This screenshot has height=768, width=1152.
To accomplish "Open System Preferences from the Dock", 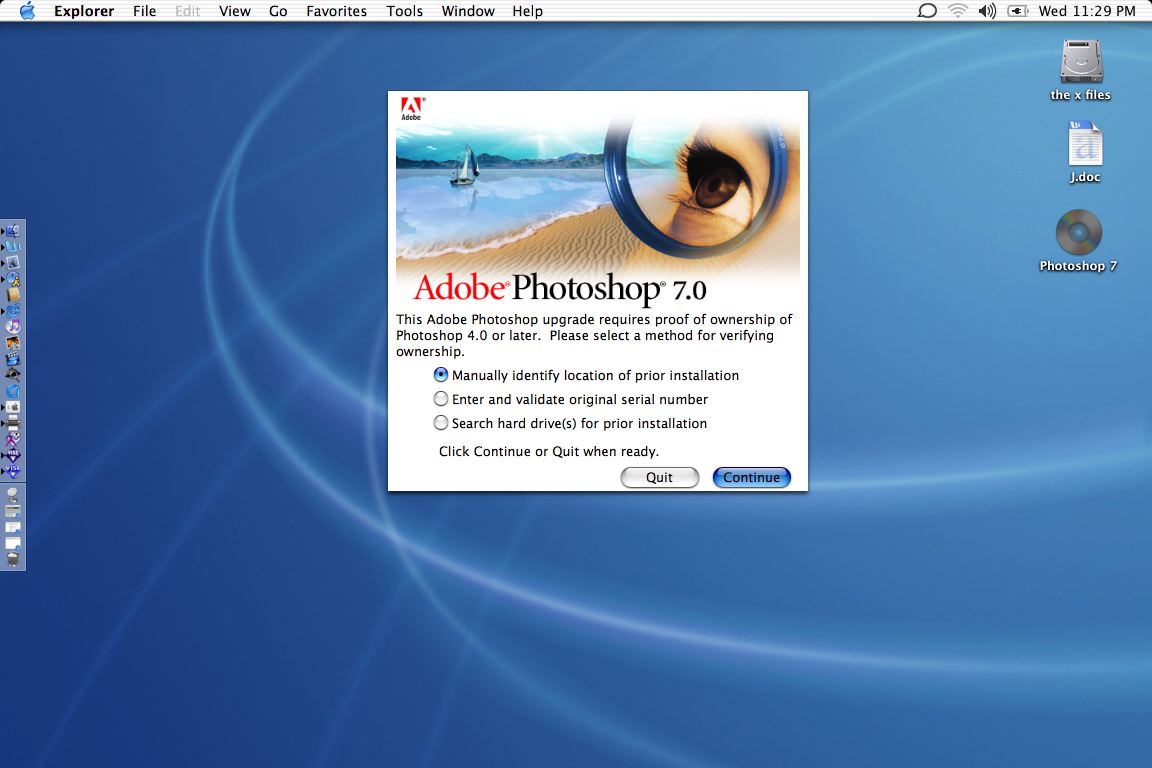I will pos(13,406).
